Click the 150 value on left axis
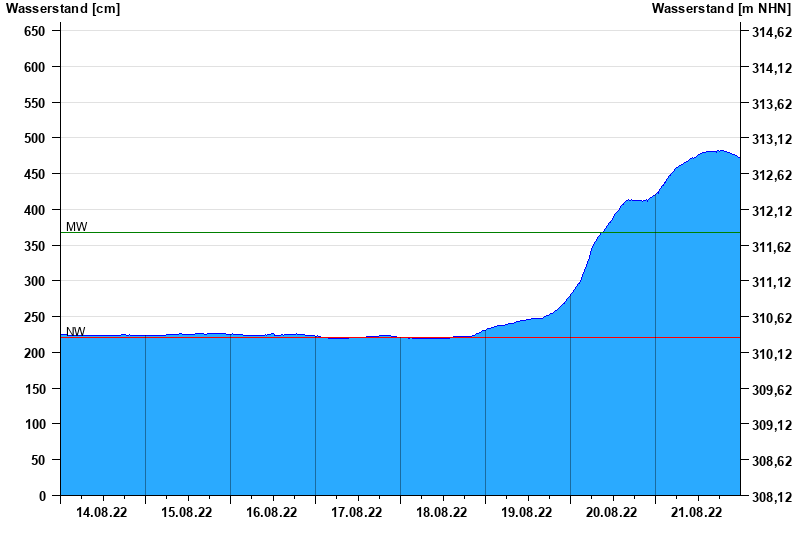Screen dimensions: 800x550 point(35,389)
